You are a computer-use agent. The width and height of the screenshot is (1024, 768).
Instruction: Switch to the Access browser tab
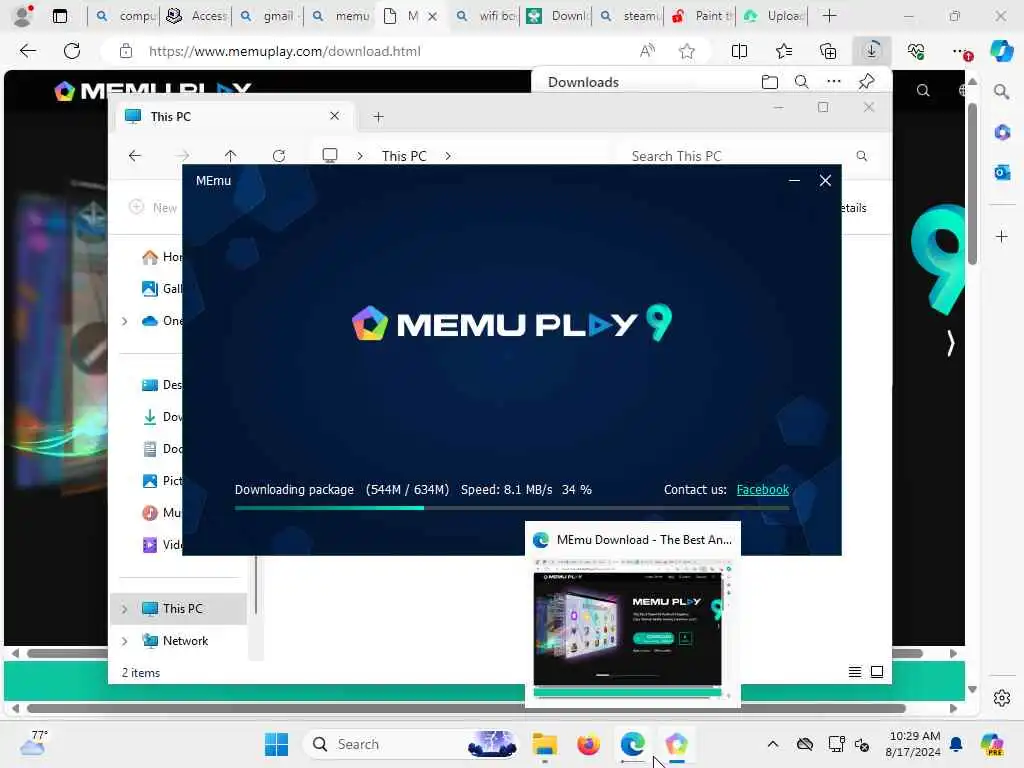click(x=196, y=16)
